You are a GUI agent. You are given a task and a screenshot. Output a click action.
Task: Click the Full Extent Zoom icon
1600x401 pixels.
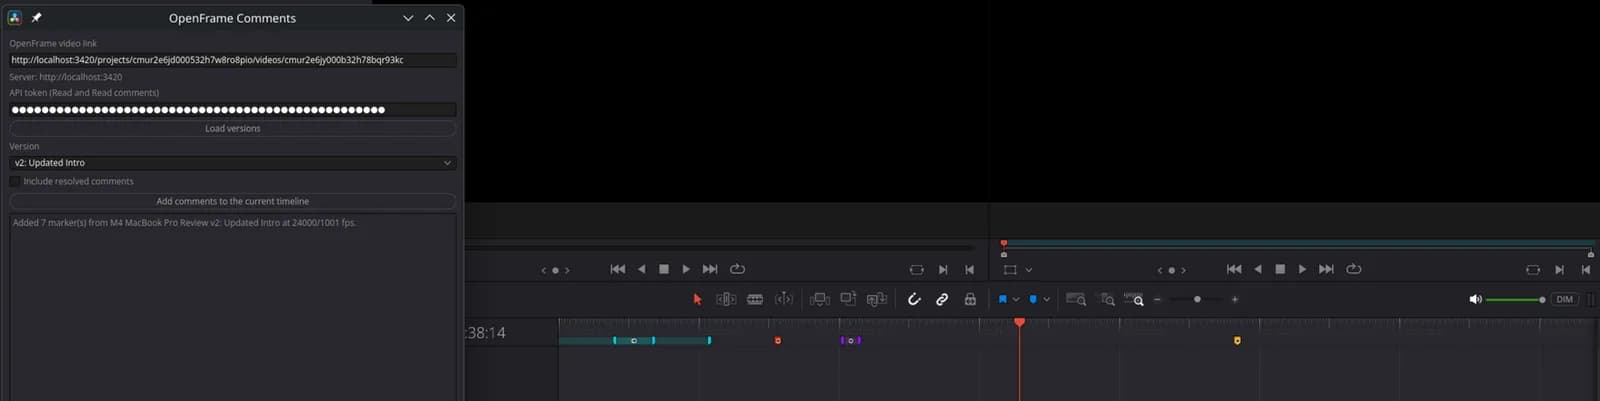tap(1076, 299)
